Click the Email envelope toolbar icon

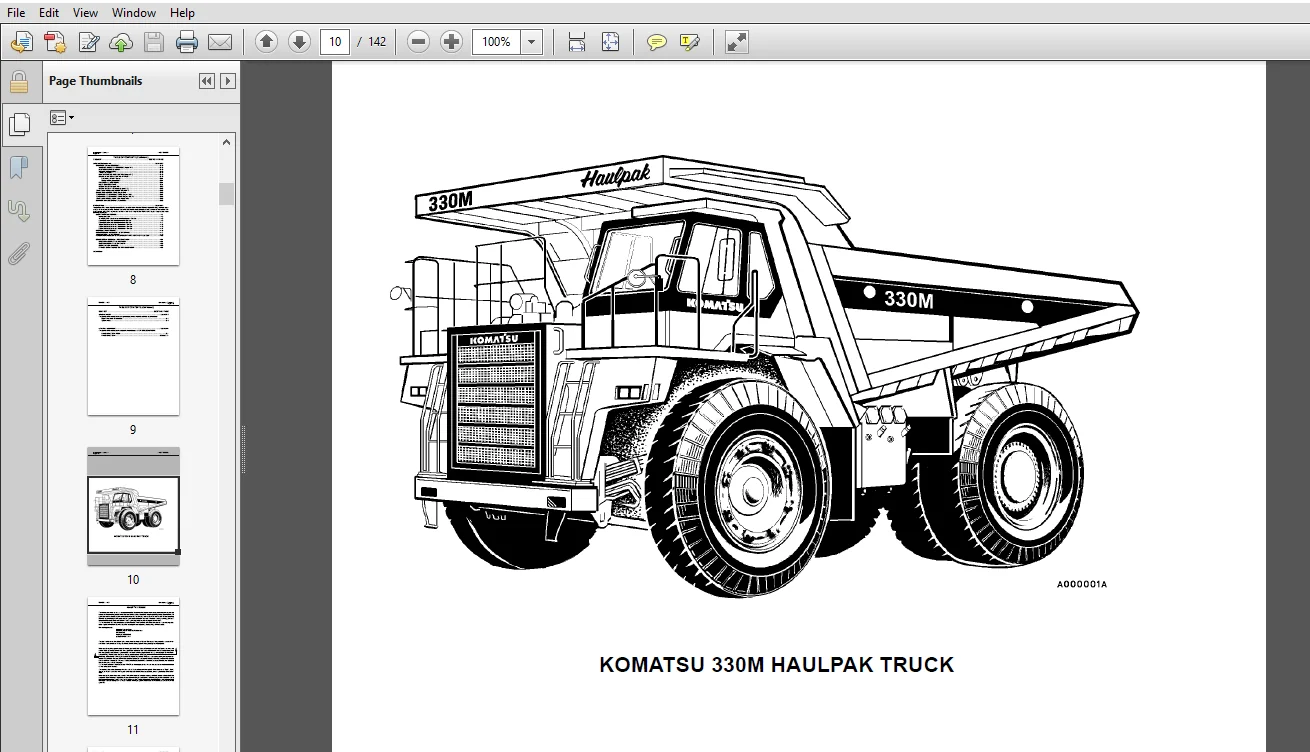(x=220, y=42)
